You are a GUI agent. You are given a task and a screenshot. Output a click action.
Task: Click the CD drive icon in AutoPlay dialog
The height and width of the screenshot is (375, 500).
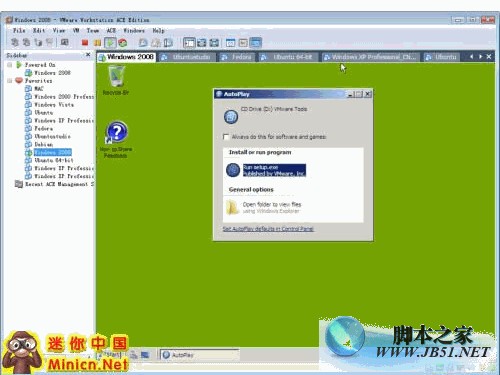(x=231, y=117)
